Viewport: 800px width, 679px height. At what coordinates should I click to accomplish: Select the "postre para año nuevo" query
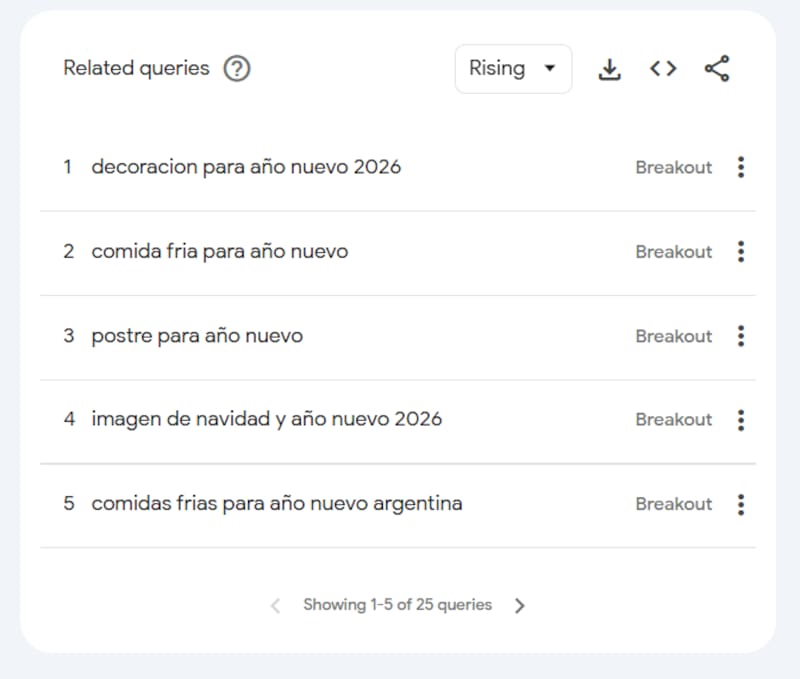click(197, 336)
